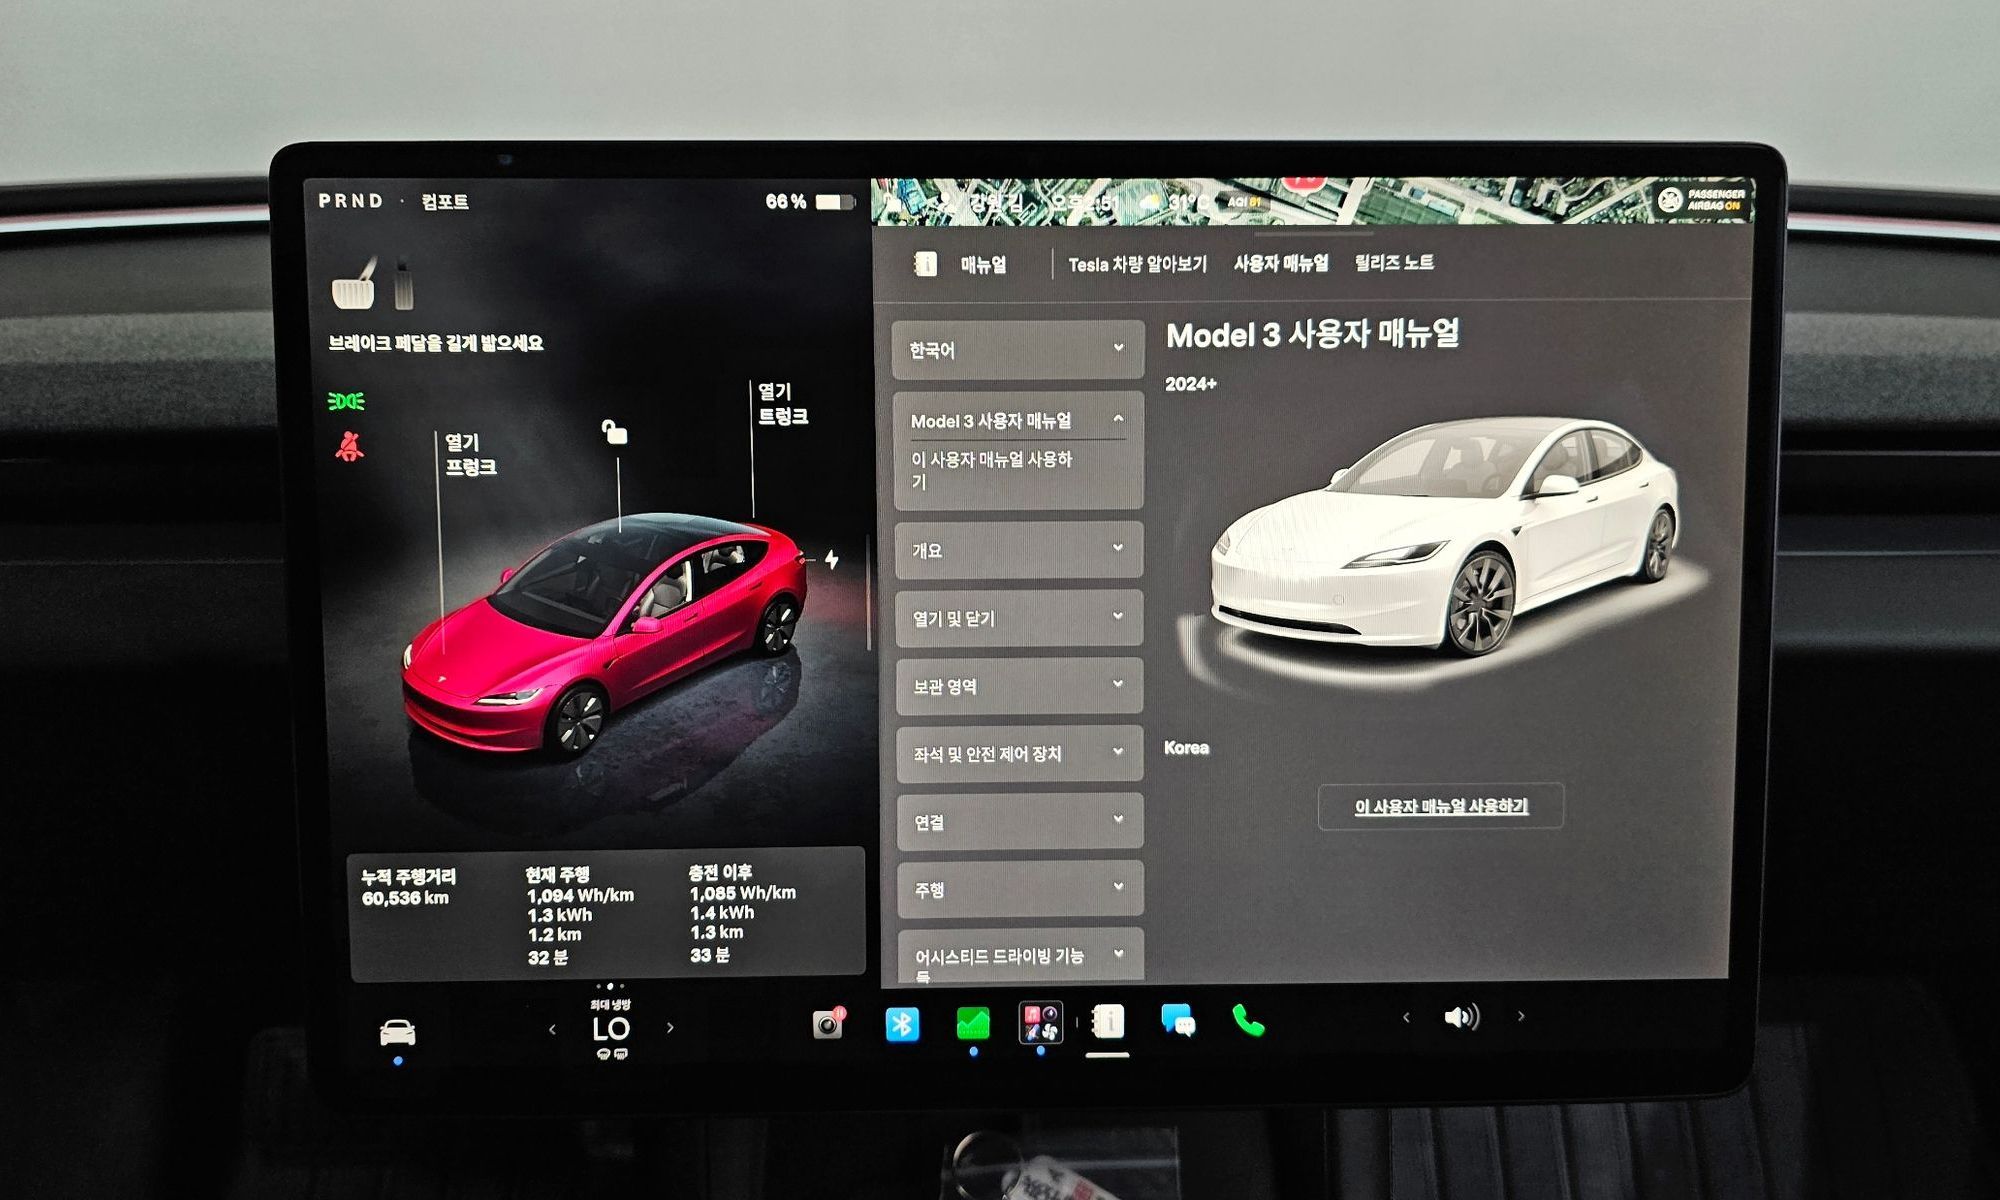Open the green energy graph app

(x=972, y=1024)
